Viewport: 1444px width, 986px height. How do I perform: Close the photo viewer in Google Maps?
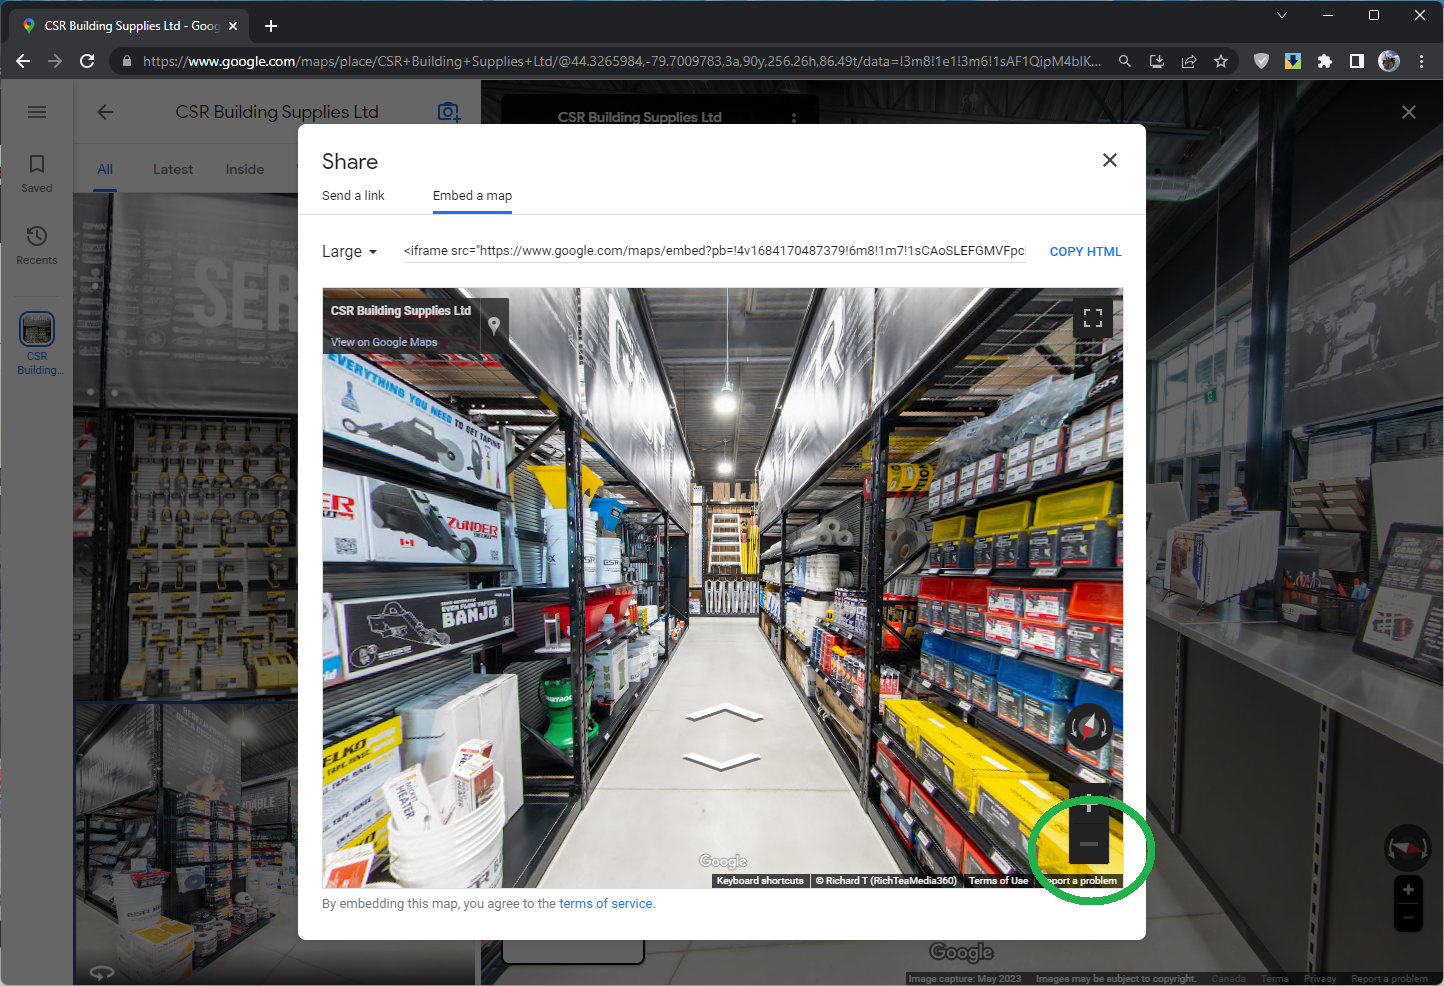[x=1409, y=112]
